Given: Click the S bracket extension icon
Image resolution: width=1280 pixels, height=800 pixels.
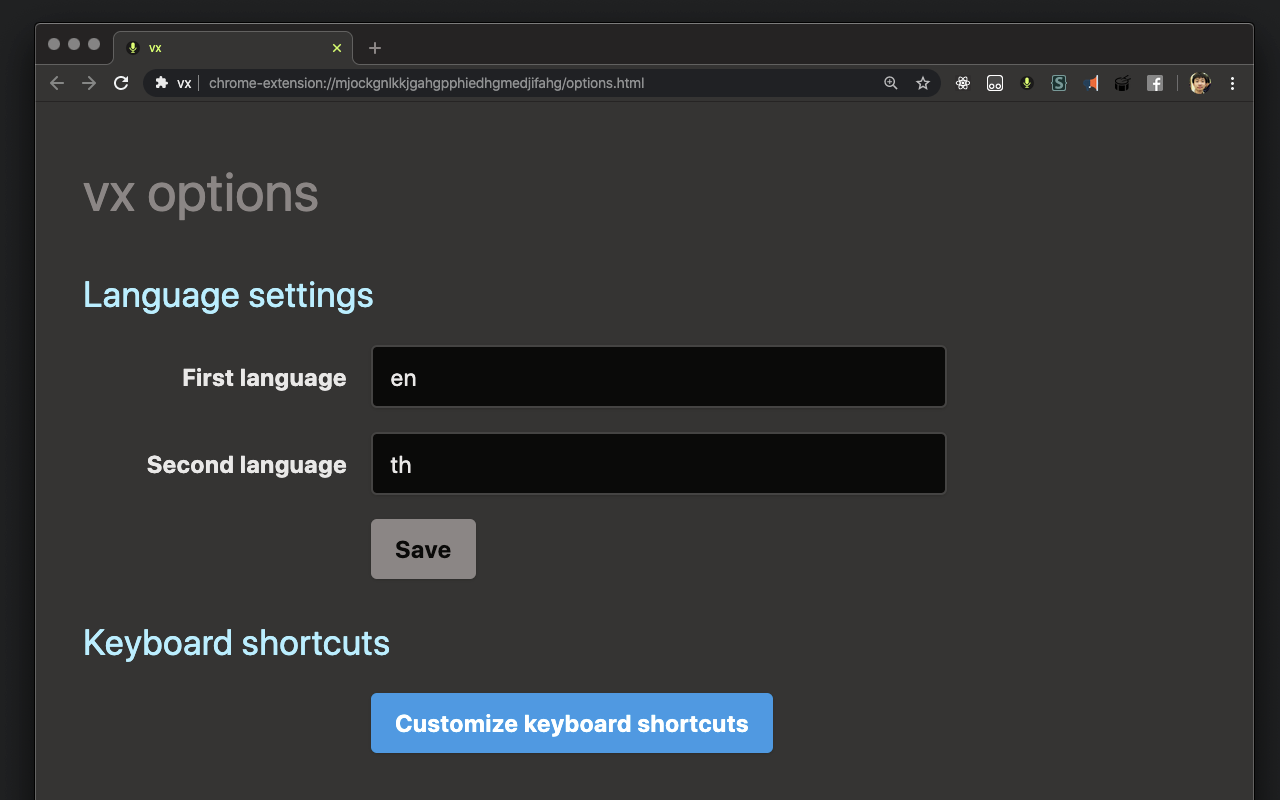Looking at the screenshot, I should [x=1059, y=83].
